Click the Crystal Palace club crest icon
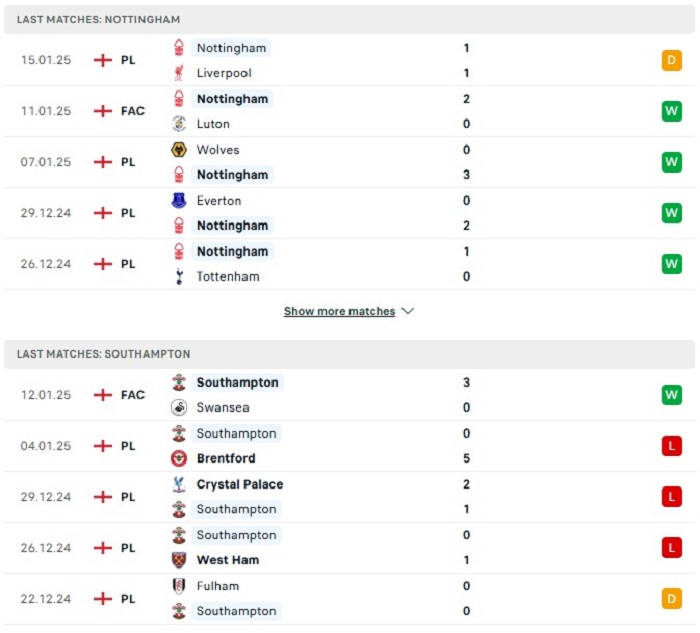 [x=179, y=484]
